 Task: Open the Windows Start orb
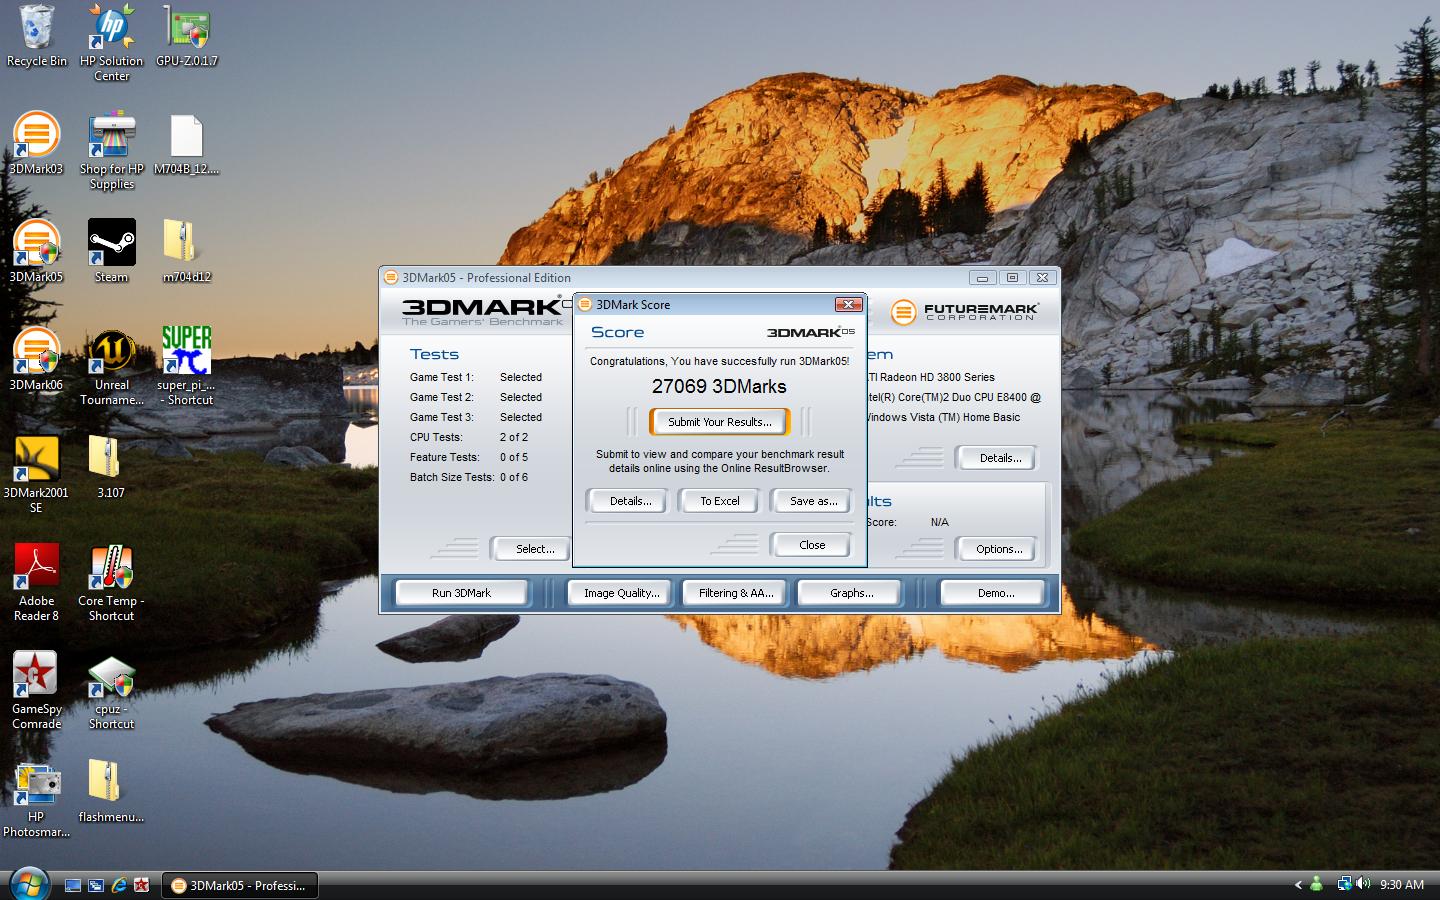coord(27,884)
